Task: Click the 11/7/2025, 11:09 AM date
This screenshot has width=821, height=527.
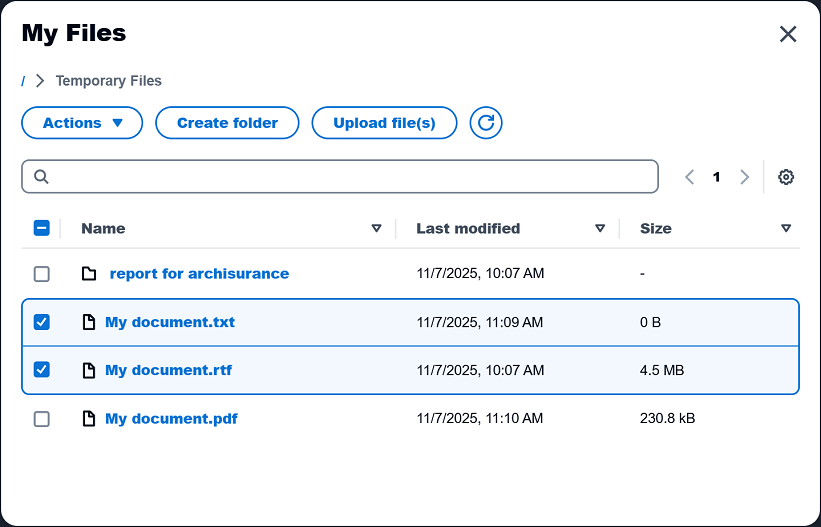Action: pyautogui.click(x=480, y=322)
